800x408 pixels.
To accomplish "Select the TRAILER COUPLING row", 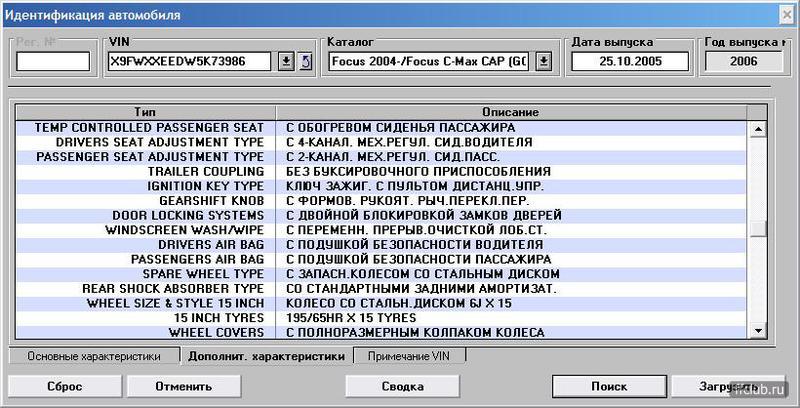I will [383, 171].
